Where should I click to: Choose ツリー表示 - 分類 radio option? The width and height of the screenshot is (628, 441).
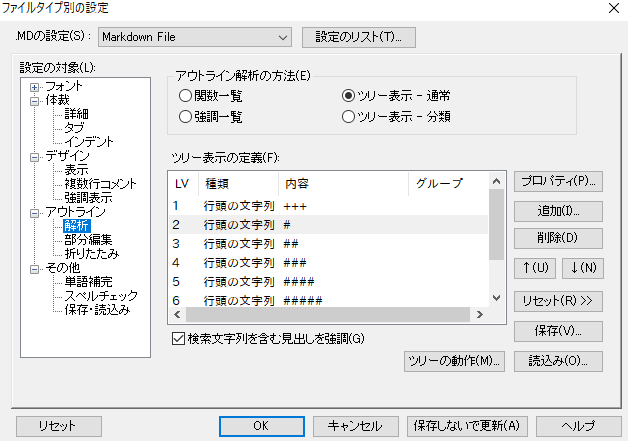[397, 117]
